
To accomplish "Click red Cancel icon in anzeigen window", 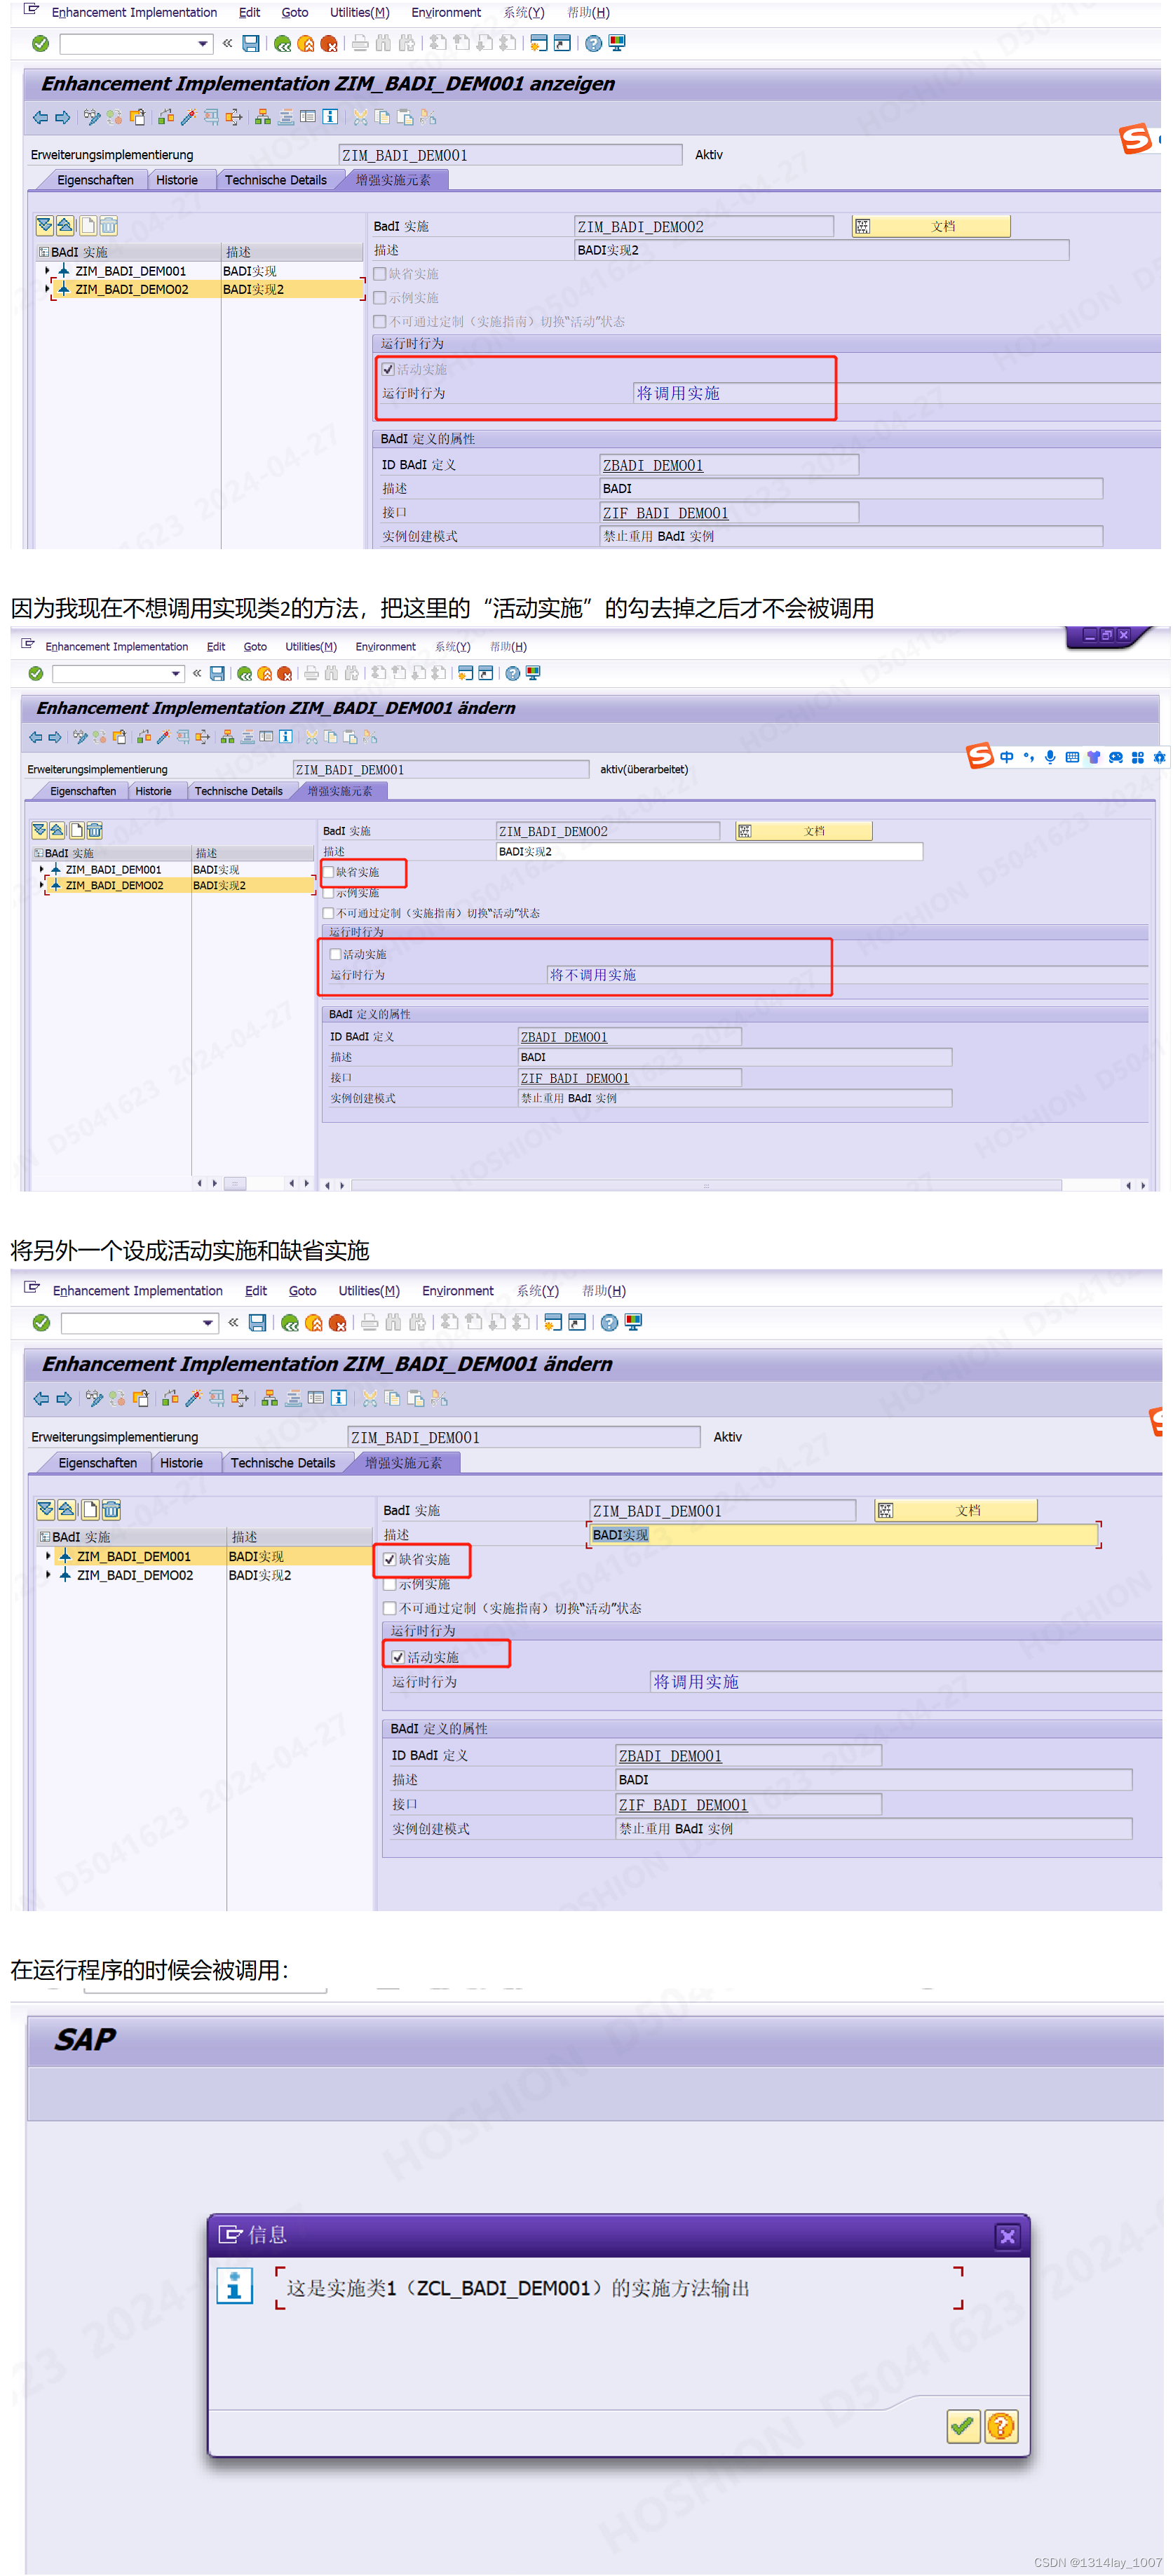I will (329, 44).
